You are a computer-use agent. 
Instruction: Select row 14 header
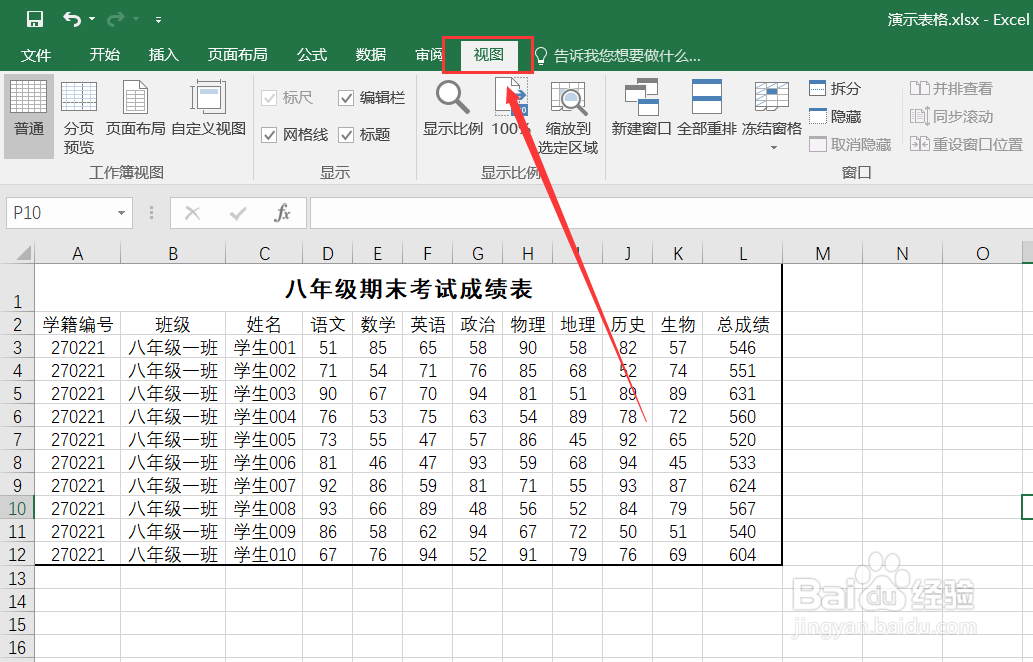point(17,601)
